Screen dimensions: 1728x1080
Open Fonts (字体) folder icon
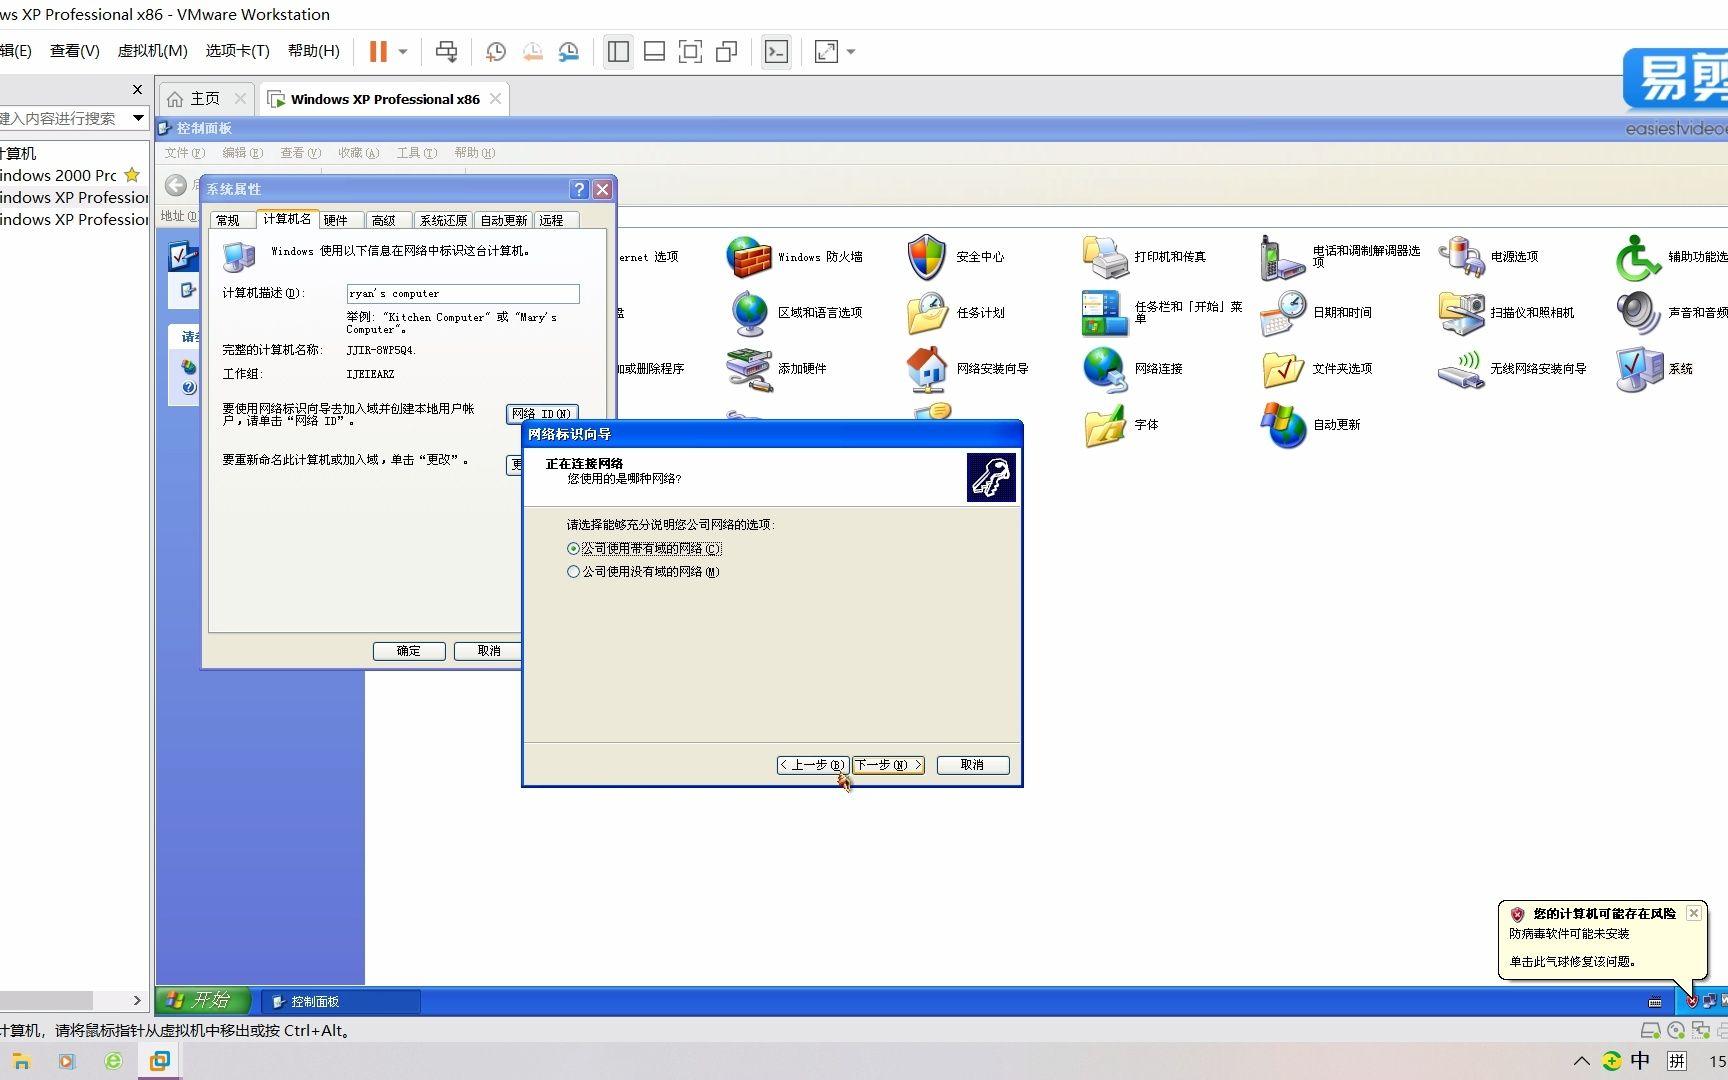pyautogui.click(x=1104, y=425)
